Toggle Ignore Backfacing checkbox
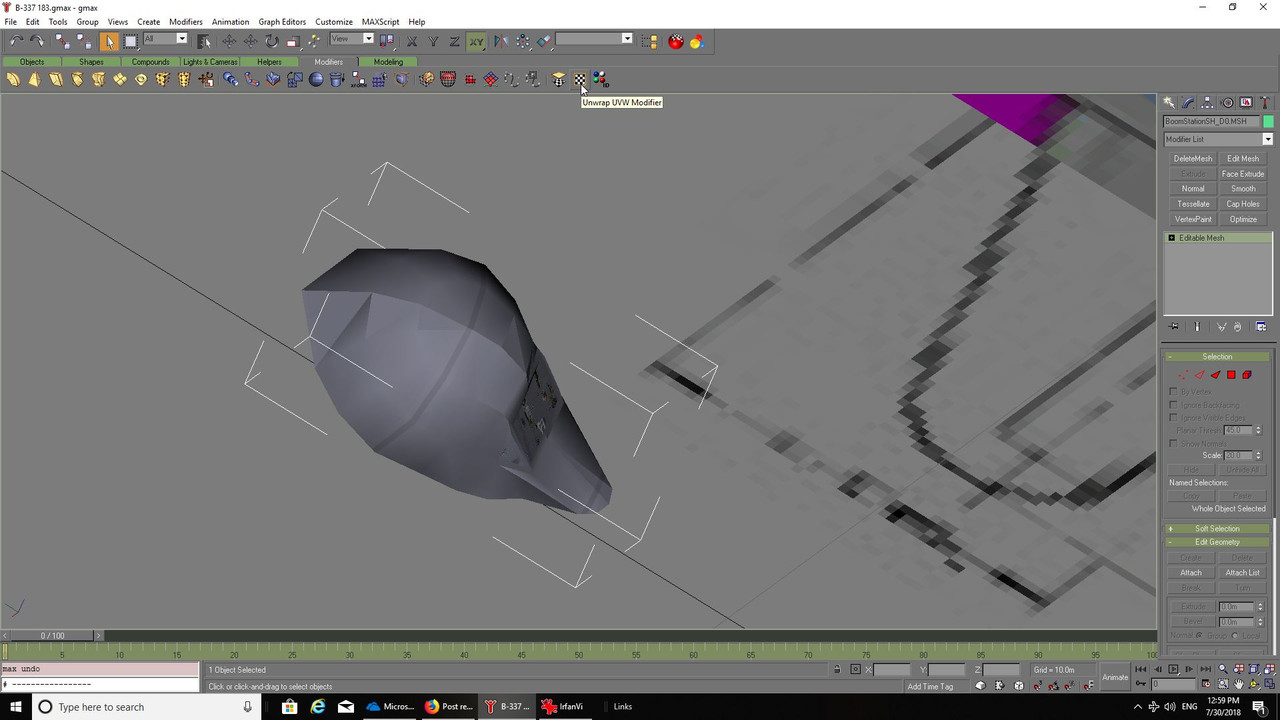Screen dimensions: 1280x720 (x=1173, y=405)
